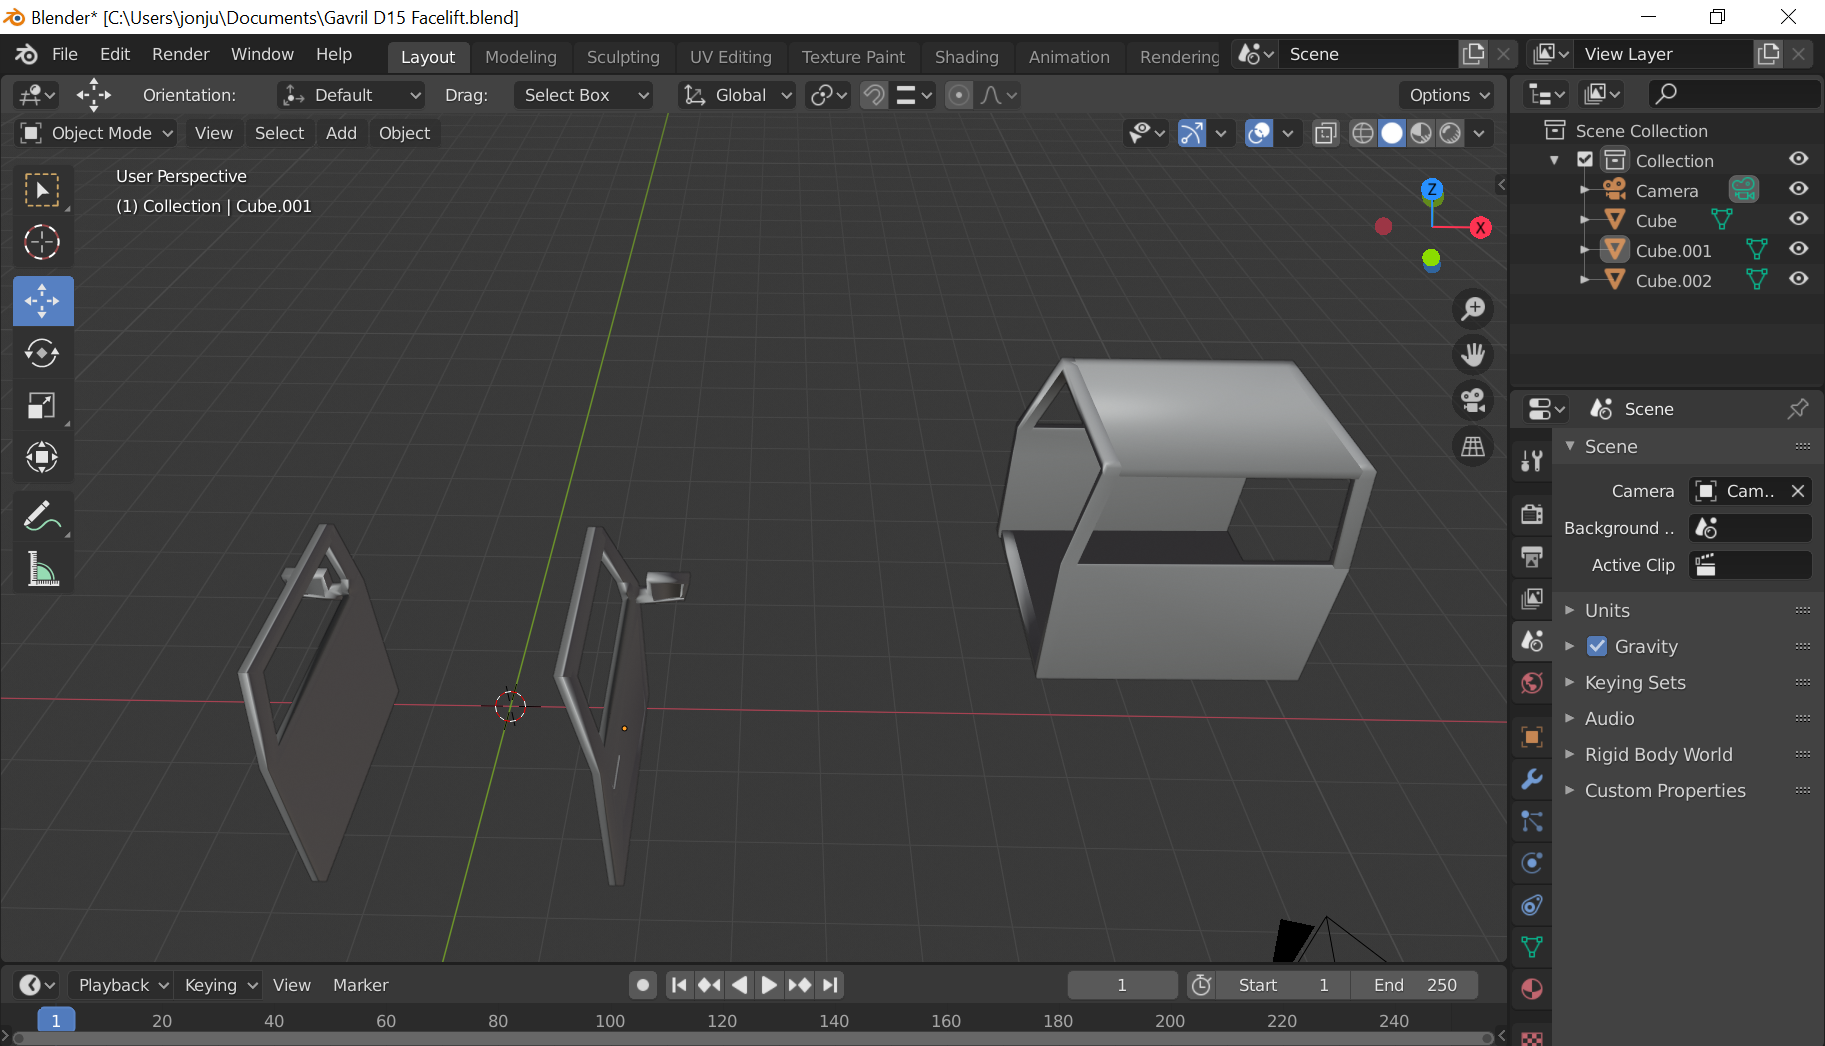Image resolution: width=1825 pixels, height=1046 pixels.
Task: Hide Collection with its eye icon
Action: [x=1799, y=159]
